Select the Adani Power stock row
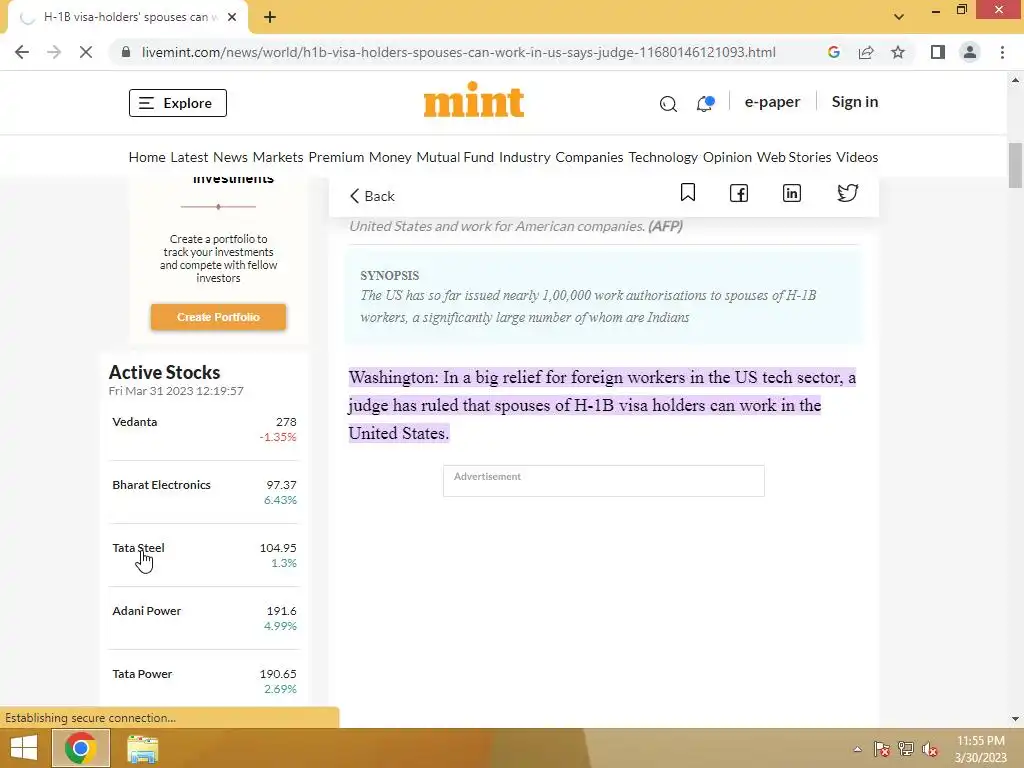Viewport: 1024px width, 768px height. coord(204,618)
